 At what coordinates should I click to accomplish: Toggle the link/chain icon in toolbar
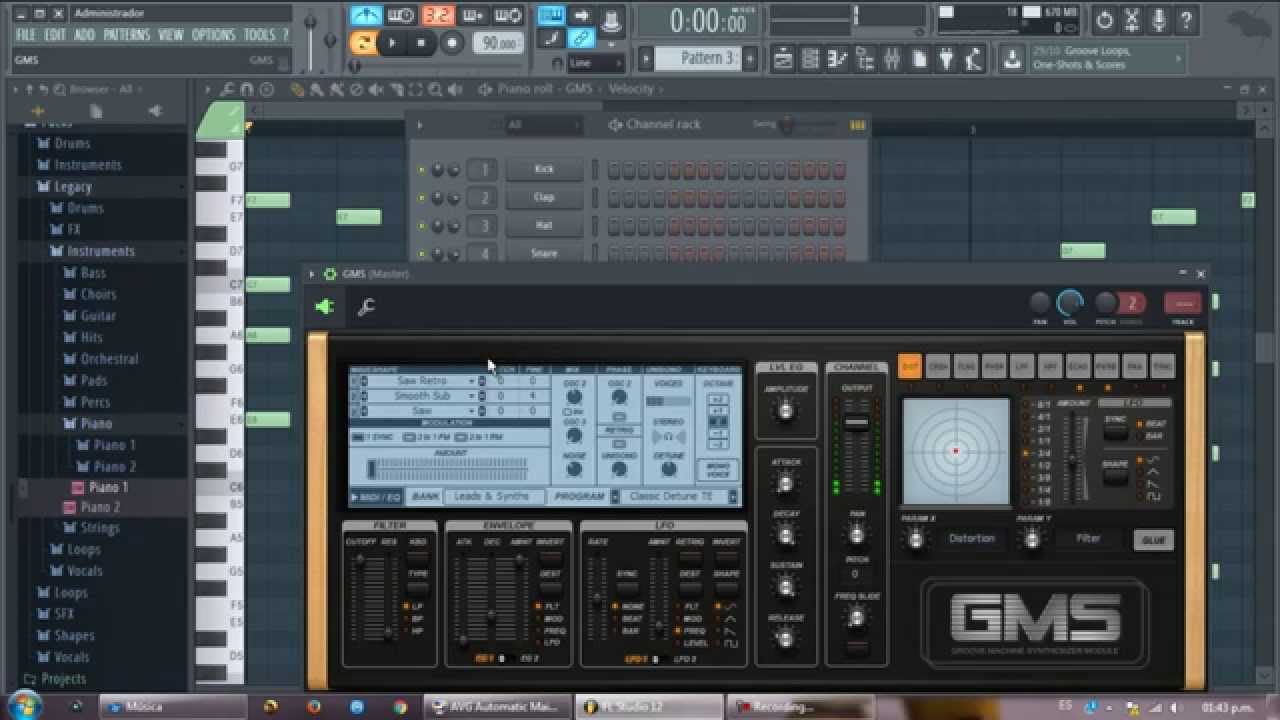[580, 39]
